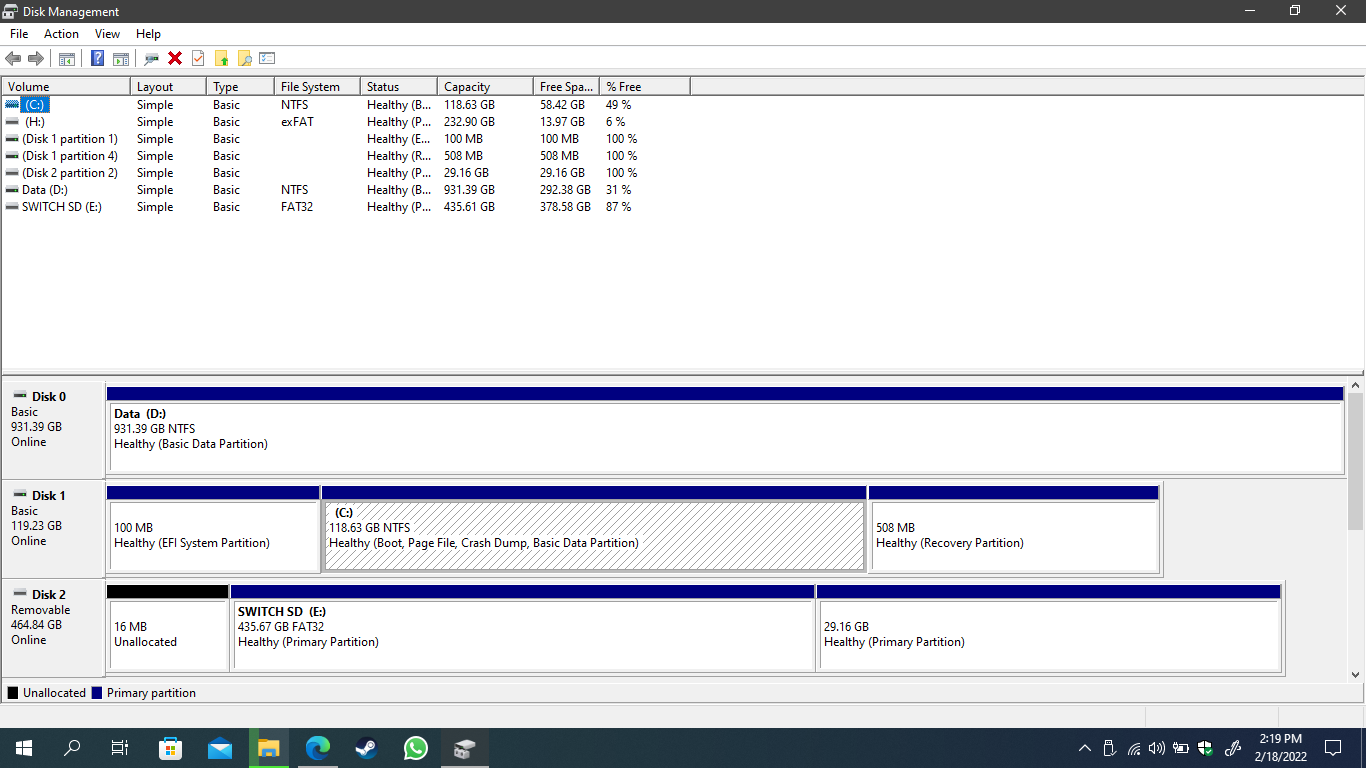The height and width of the screenshot is (768, 1366).
Task: Open the Help menu
Action: point(148,34)
